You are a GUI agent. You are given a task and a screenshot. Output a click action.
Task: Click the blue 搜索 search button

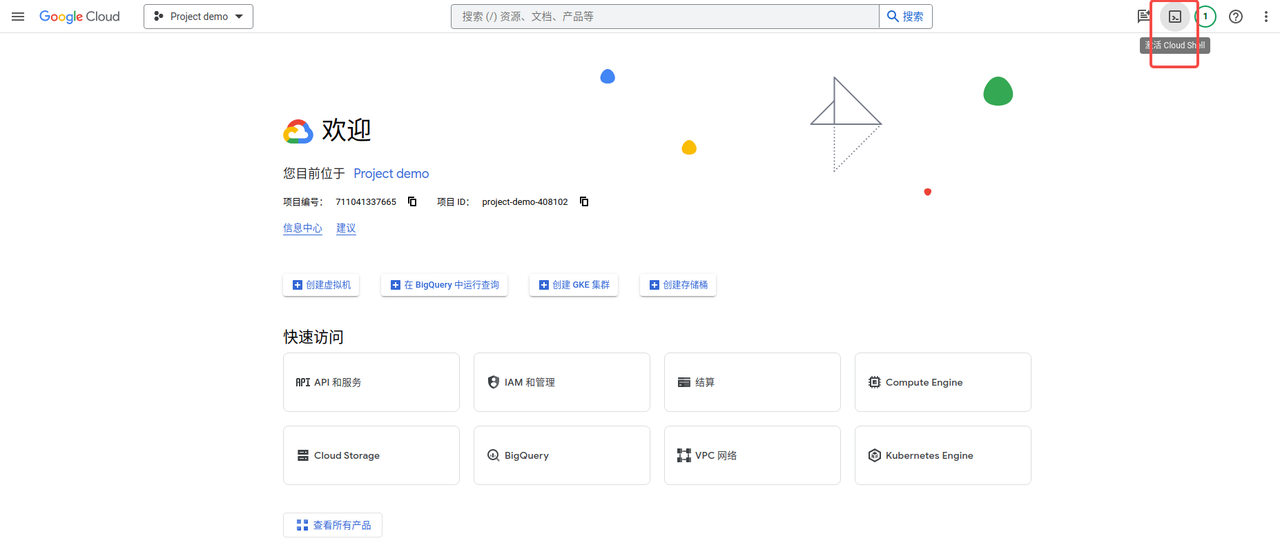906,17
